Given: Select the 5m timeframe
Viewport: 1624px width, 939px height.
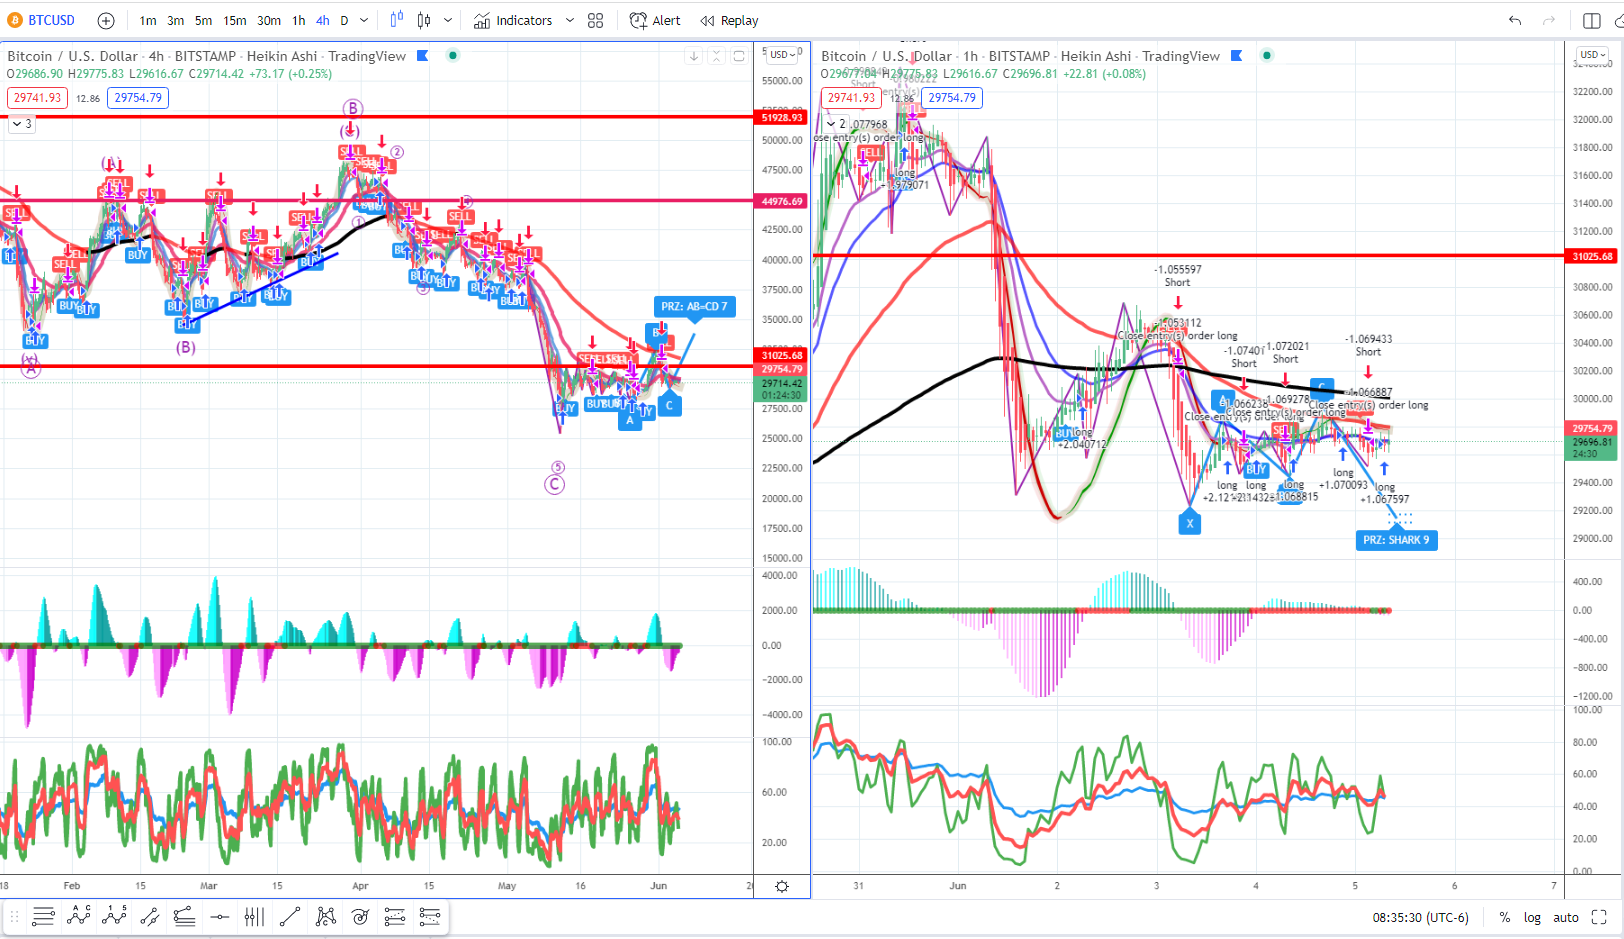Looking at the screenshot, I should [204, 20].
